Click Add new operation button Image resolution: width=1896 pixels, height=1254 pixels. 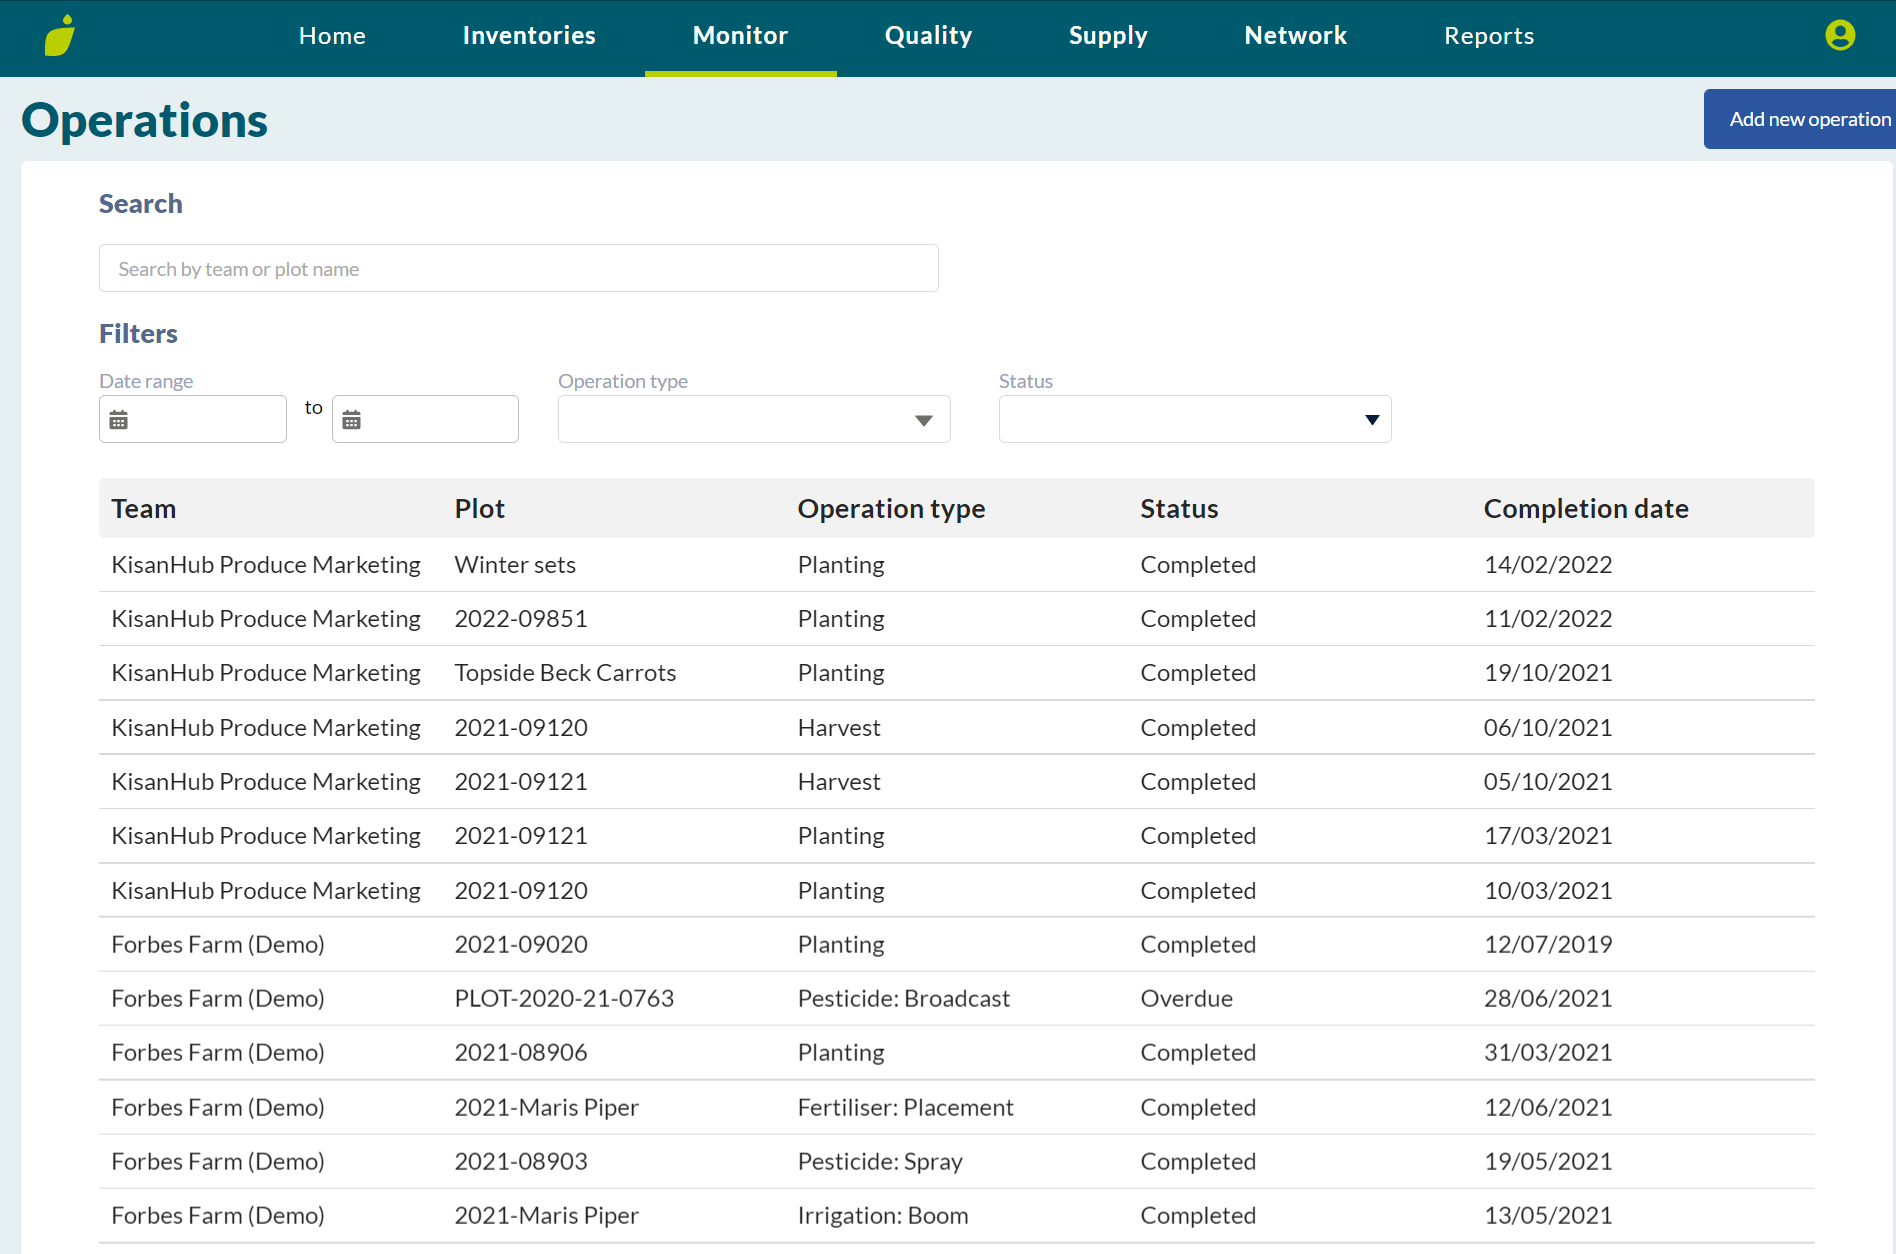point(1800,119)
